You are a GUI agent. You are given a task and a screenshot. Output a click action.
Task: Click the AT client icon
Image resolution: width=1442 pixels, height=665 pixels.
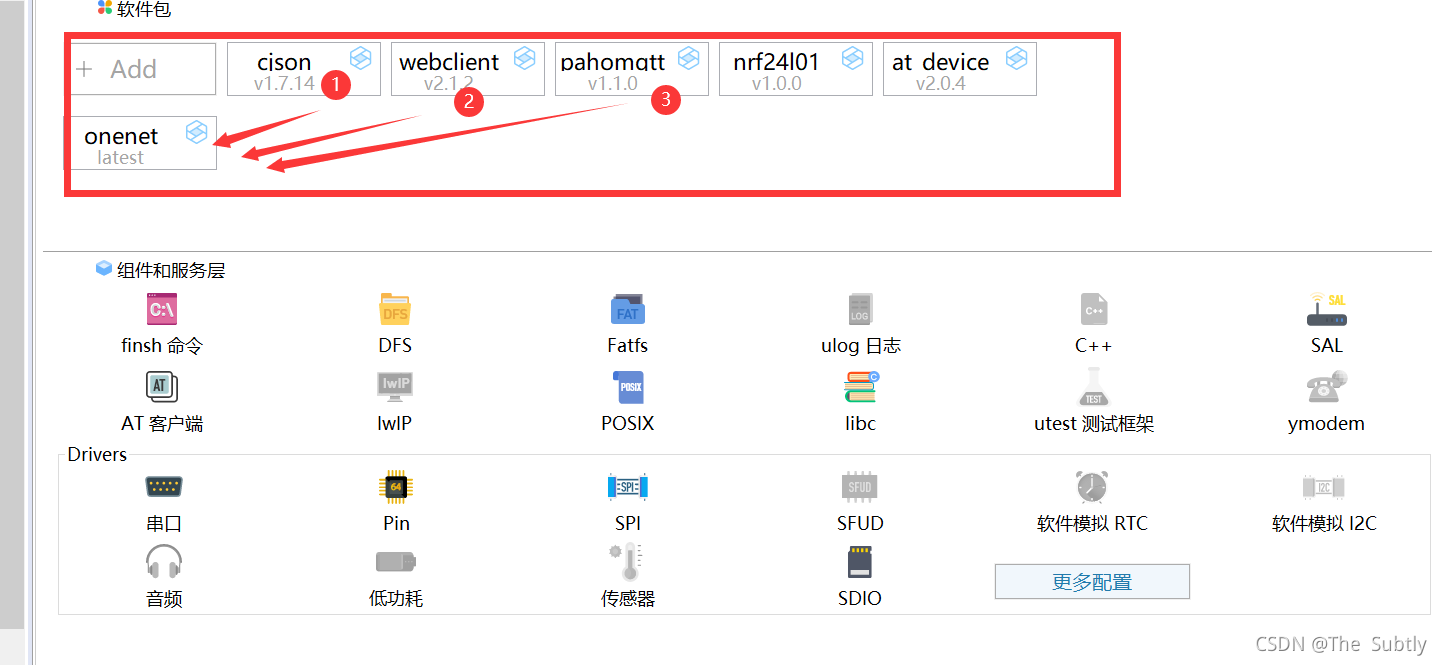coord(162,386)
